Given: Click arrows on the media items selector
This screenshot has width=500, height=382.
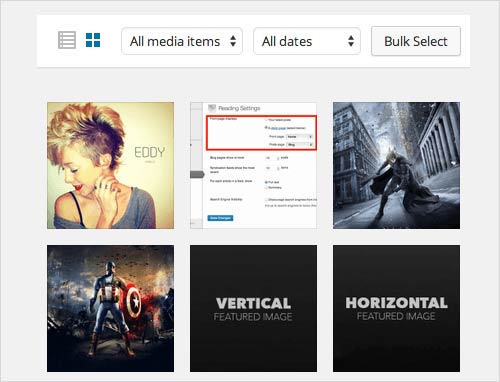Looking at the screenshot, I should [233, 41].
